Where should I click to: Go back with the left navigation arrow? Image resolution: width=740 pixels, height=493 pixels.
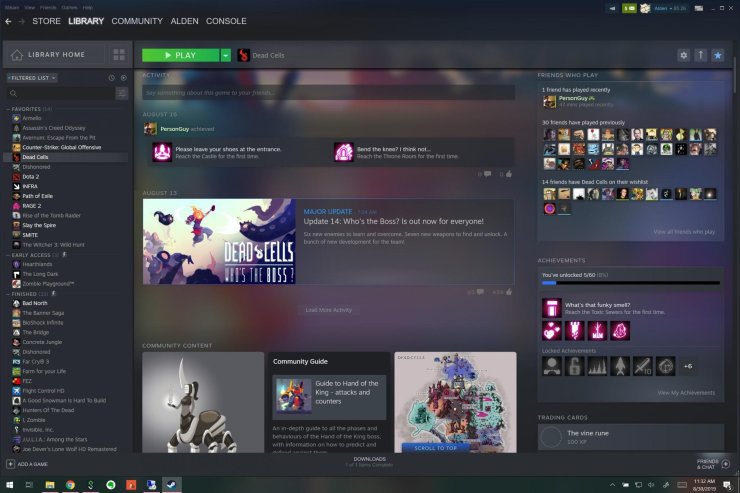[8, 21]
